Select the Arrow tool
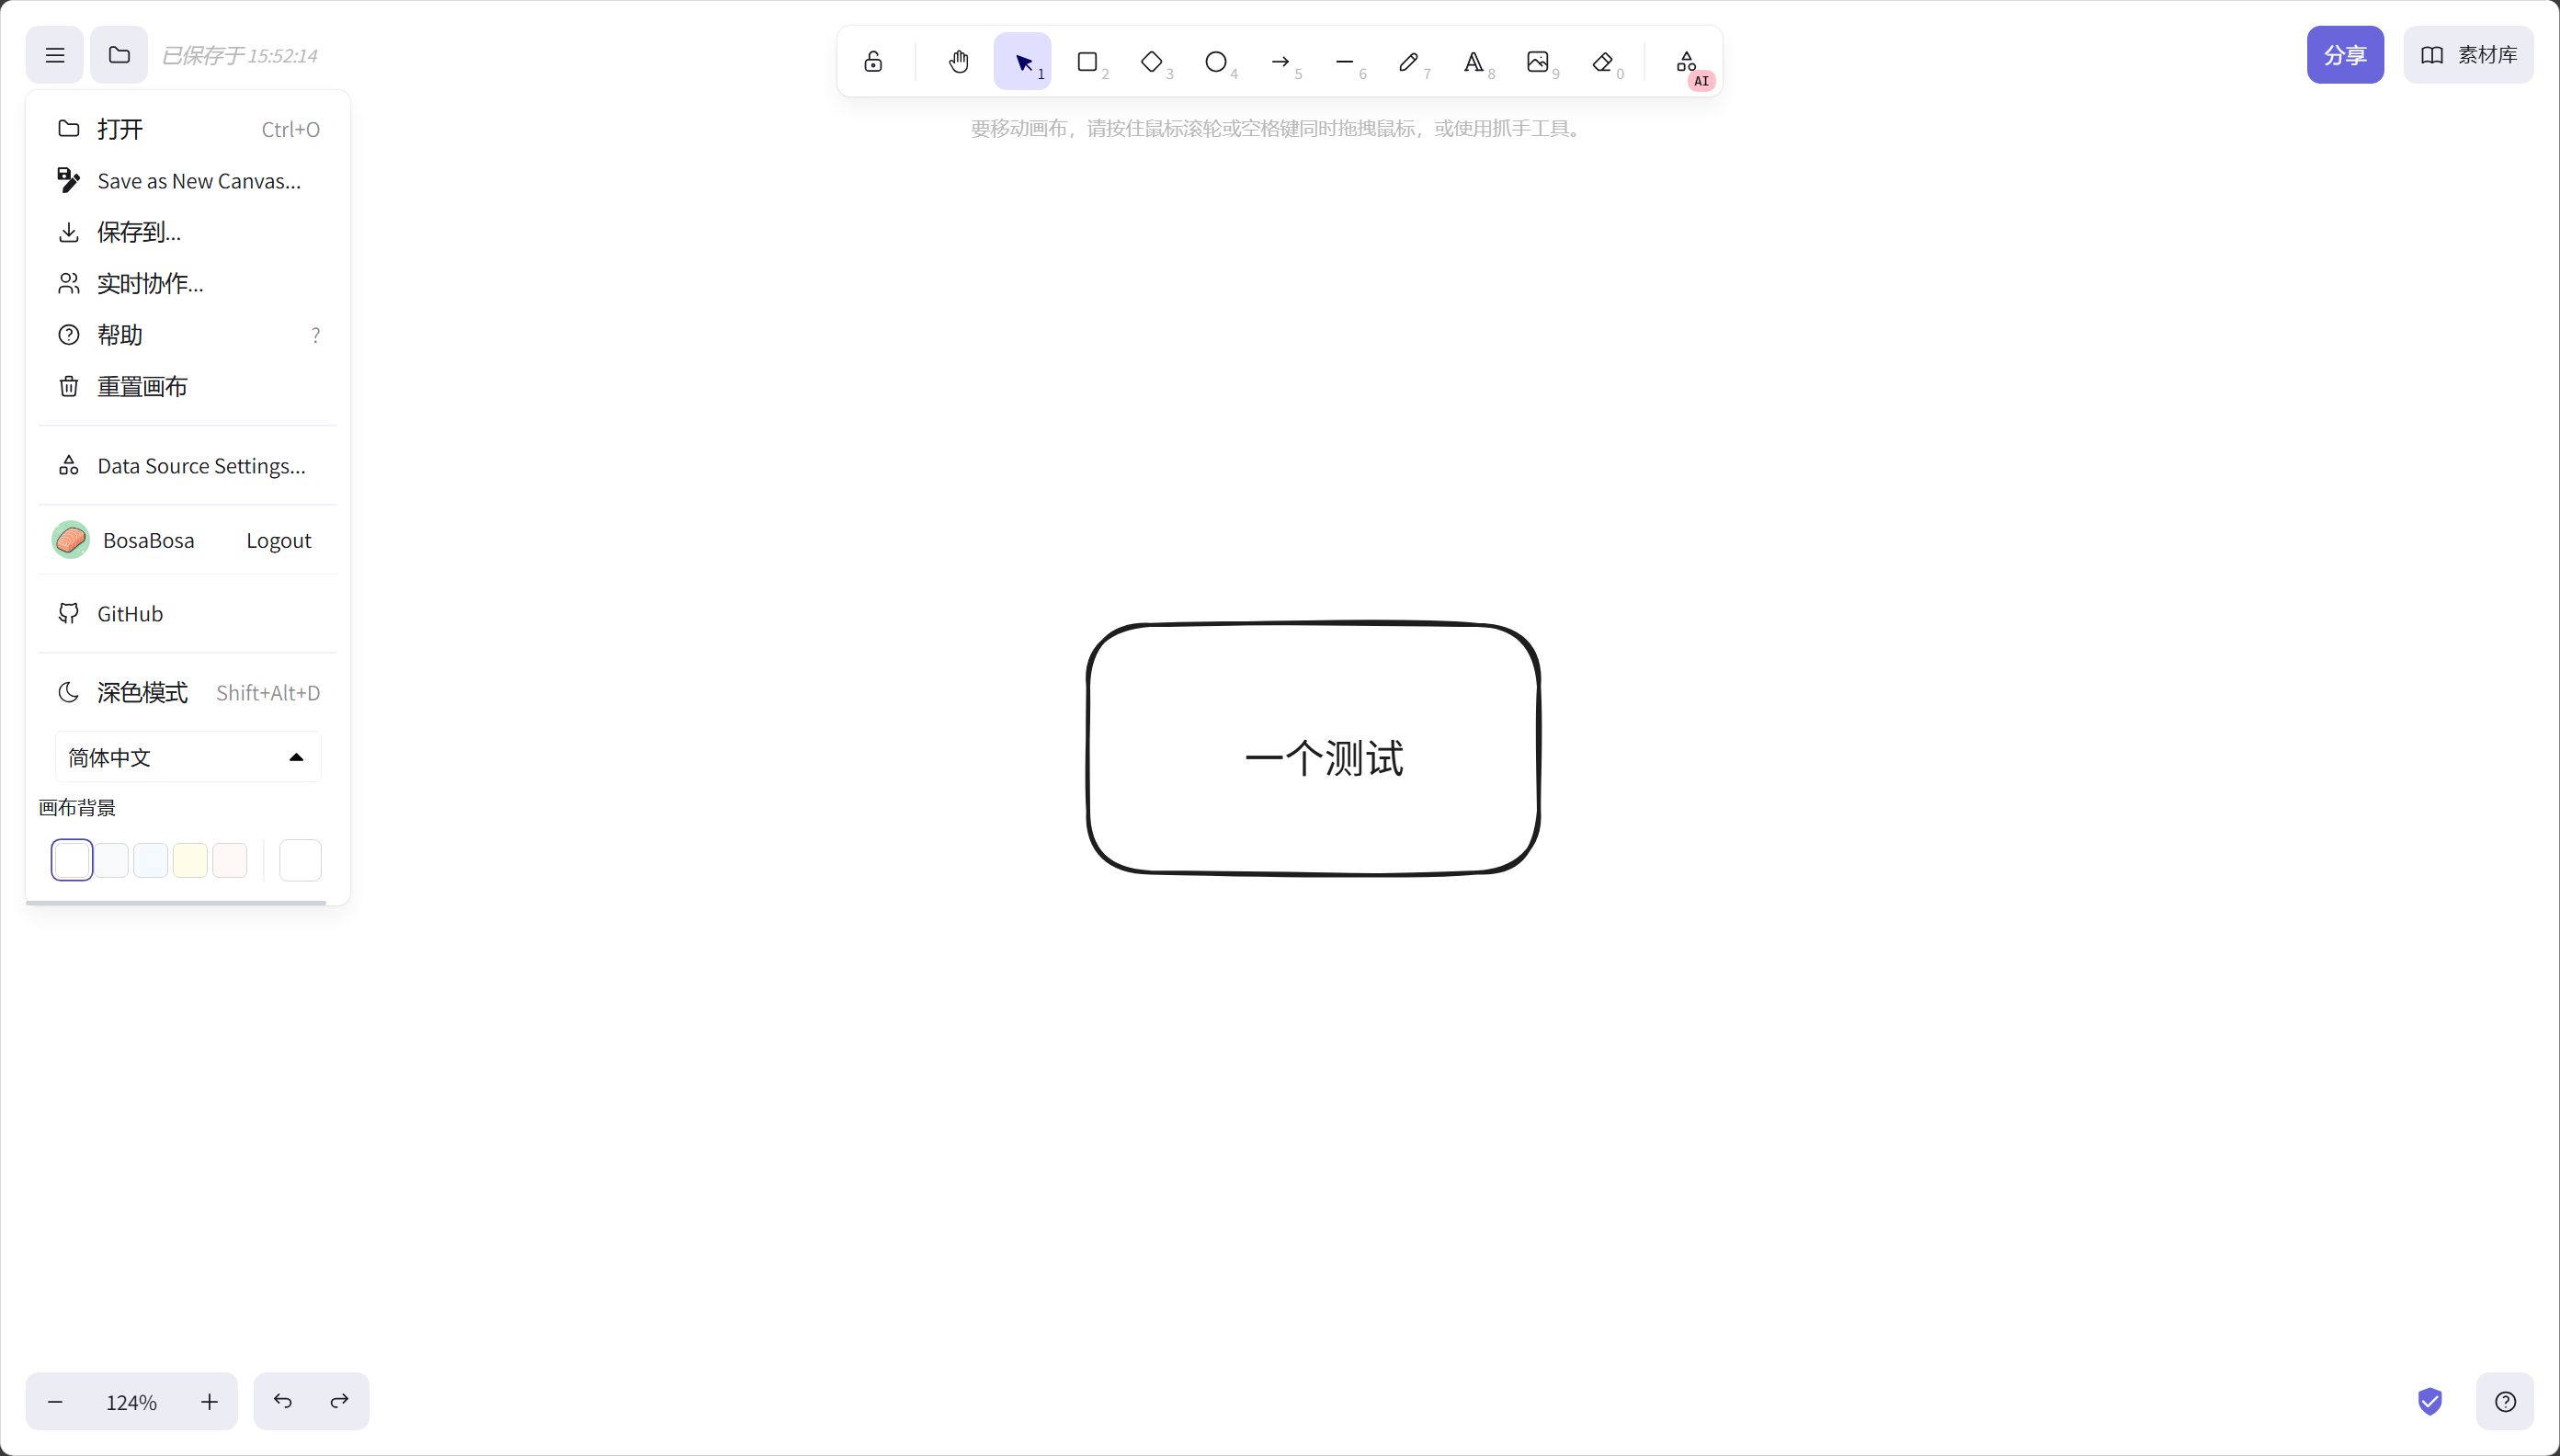 [x=1280, y=62]
